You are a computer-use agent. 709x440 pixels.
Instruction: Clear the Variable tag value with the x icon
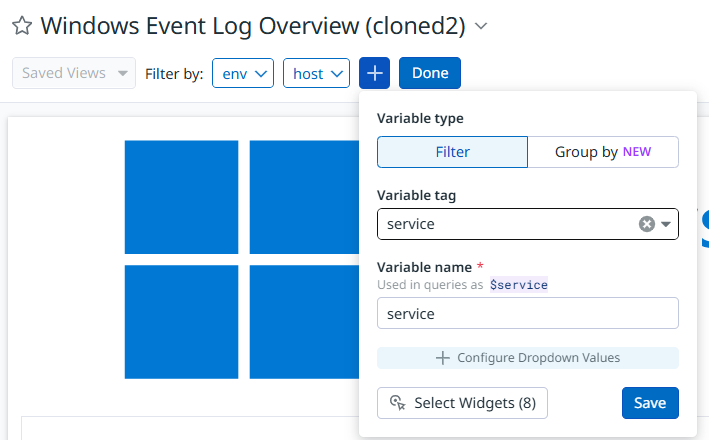647,224
